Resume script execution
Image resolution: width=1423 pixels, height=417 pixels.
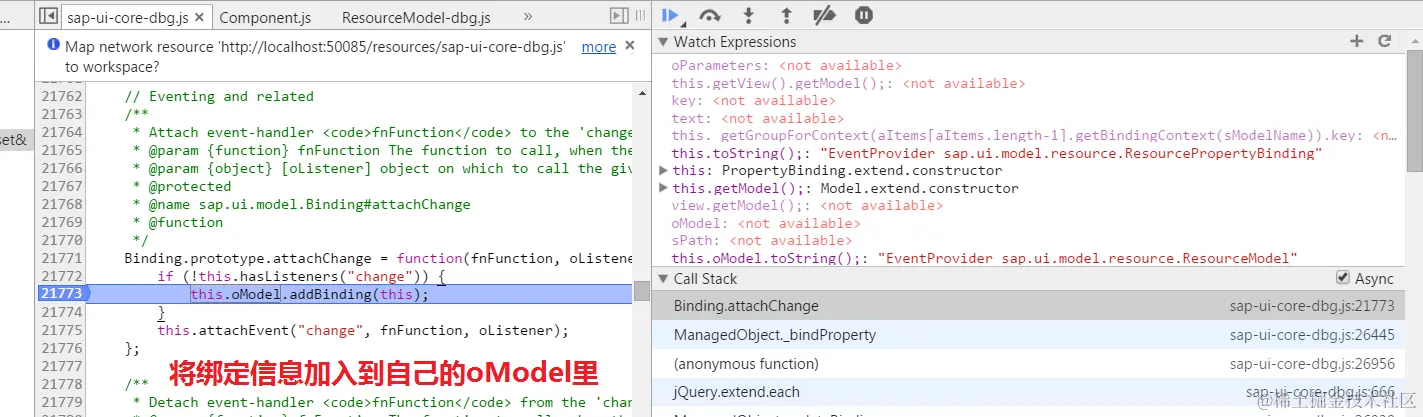click(x=671, y=15)
